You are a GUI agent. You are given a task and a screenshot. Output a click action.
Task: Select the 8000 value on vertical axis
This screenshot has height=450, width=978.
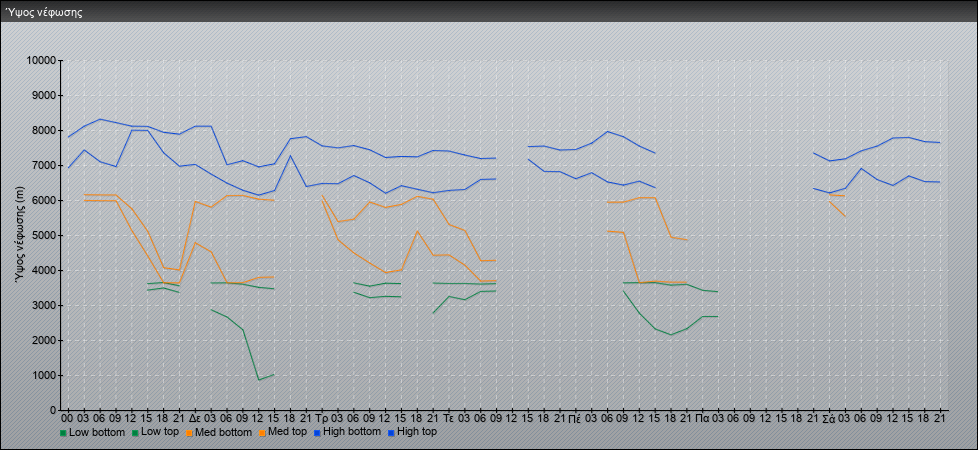(44, 130)
